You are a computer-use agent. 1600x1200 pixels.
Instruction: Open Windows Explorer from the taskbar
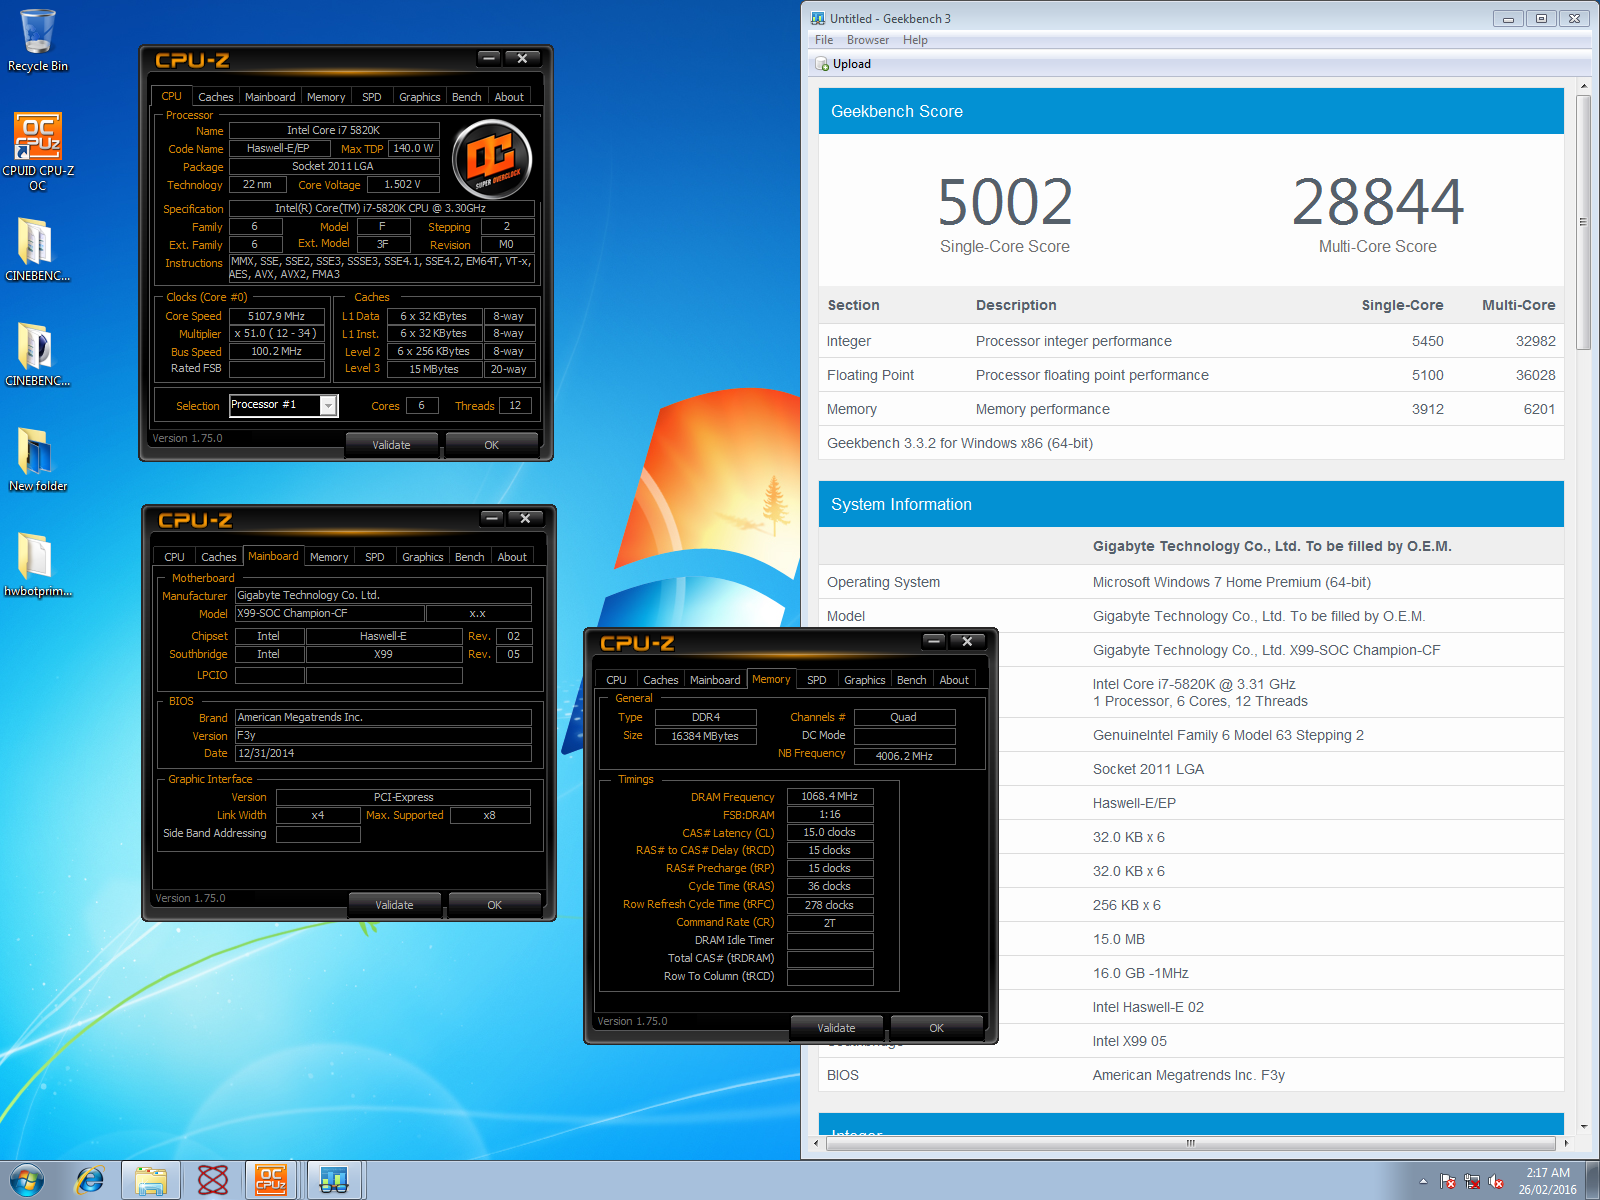pos(151,1180)
